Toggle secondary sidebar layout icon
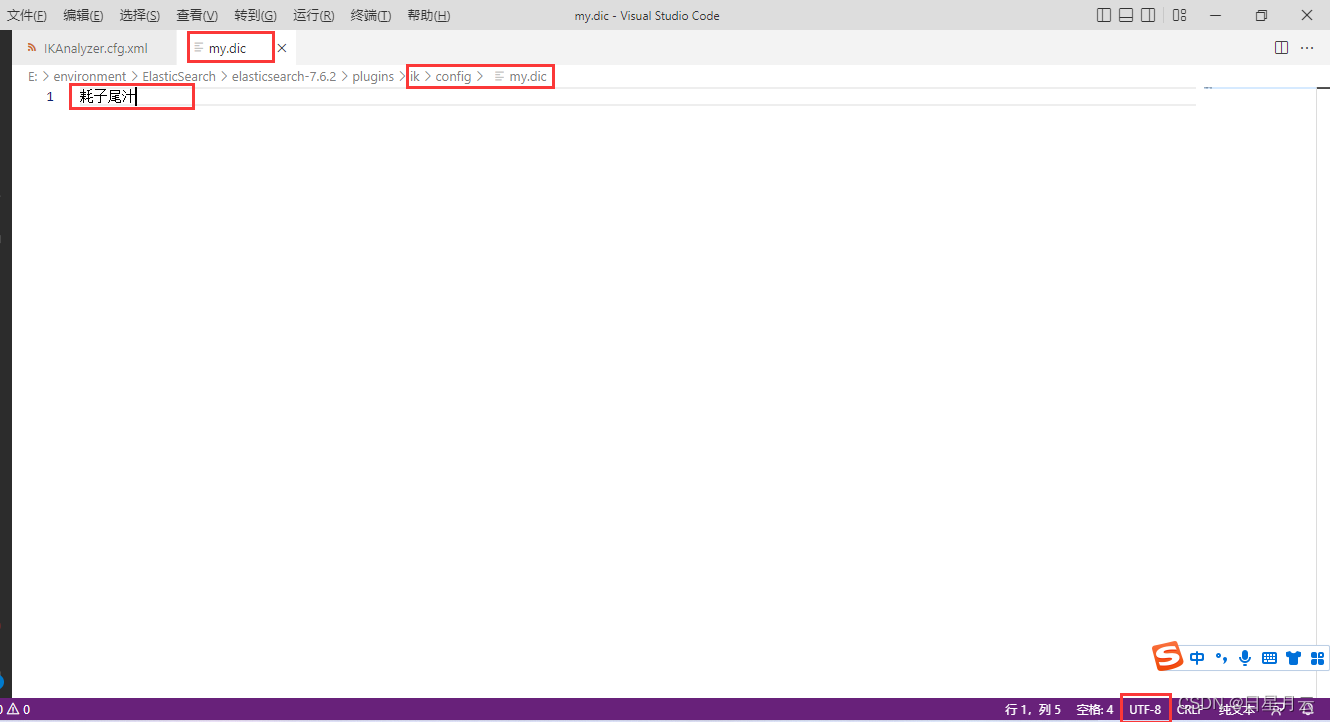 pyautogui.click(x=1148, y=15)
